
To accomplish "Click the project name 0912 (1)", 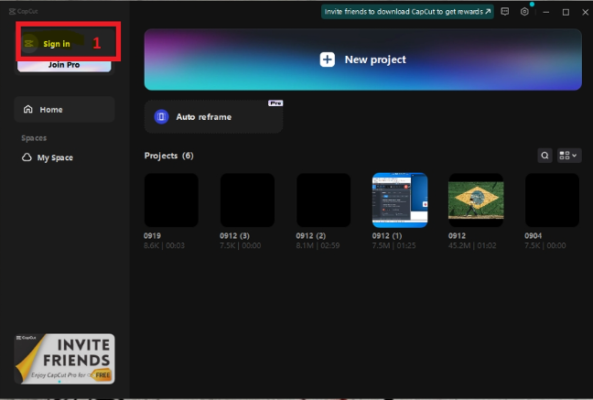I will 387,236.
